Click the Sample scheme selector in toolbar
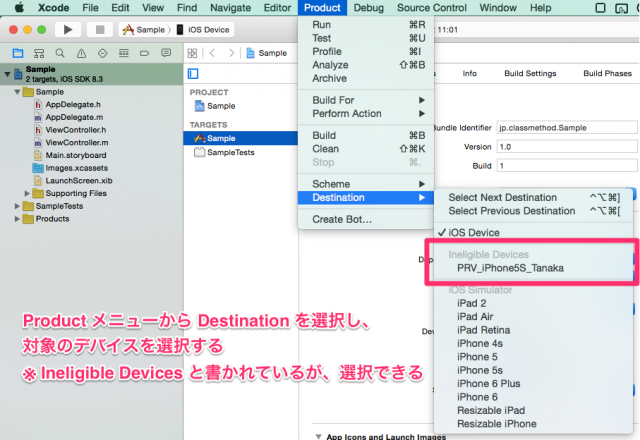 144,30
